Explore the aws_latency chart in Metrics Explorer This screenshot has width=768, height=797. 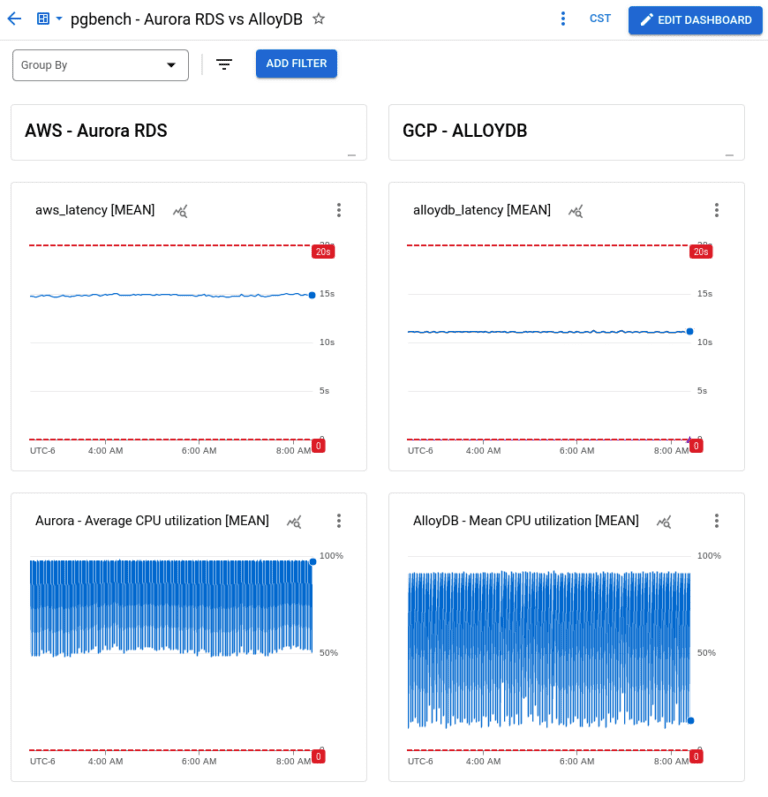coord(180,211)
